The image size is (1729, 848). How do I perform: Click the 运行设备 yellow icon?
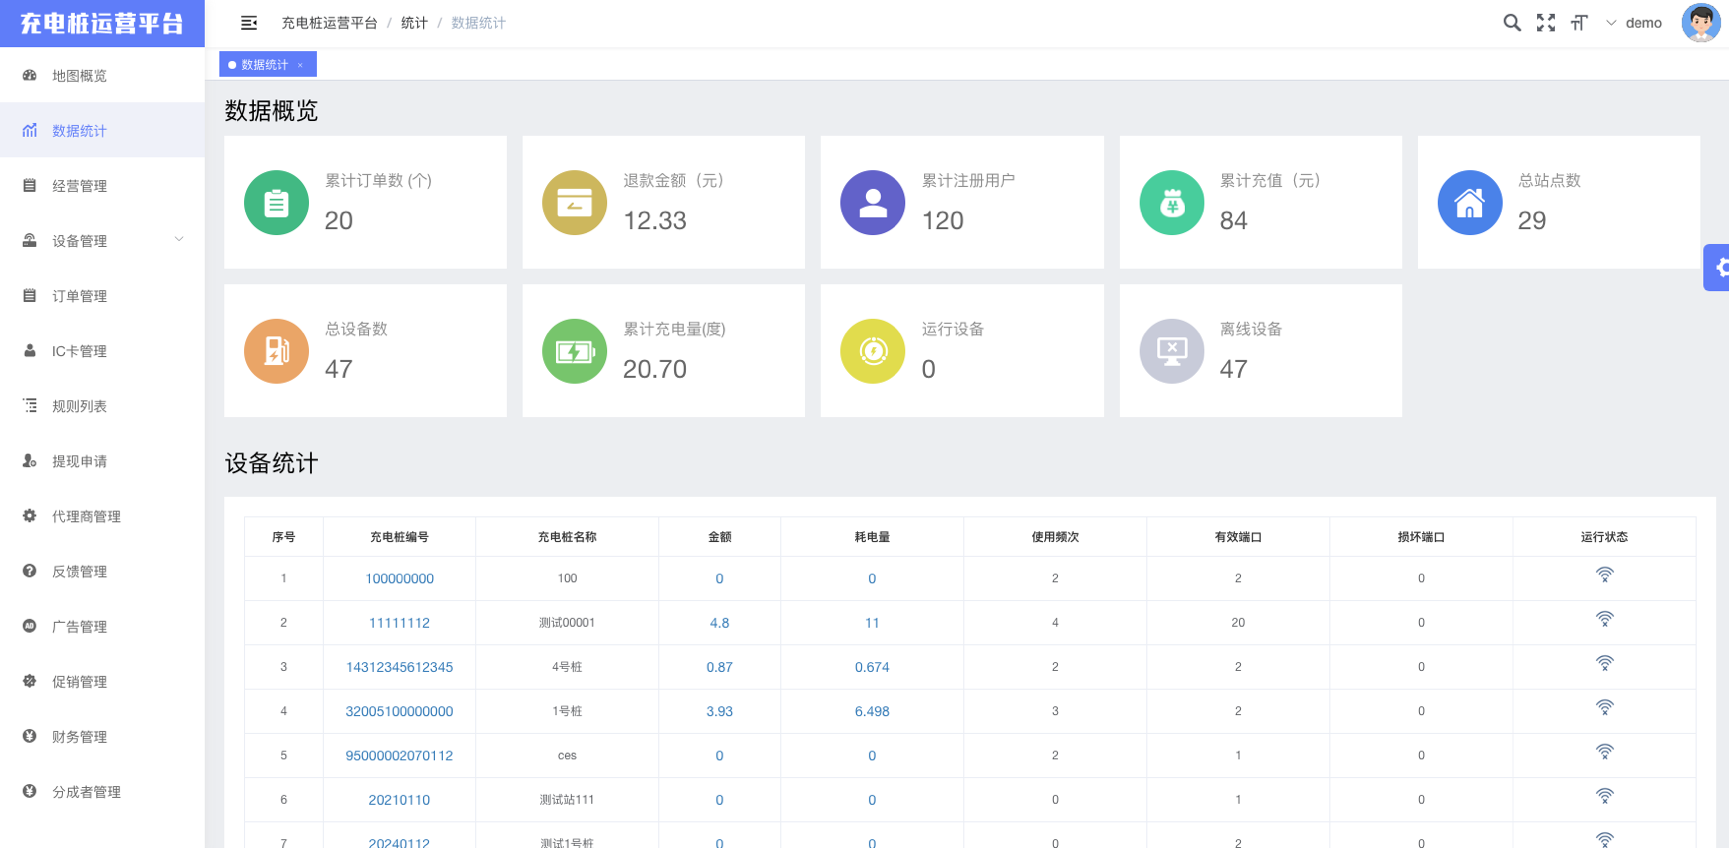873,351
